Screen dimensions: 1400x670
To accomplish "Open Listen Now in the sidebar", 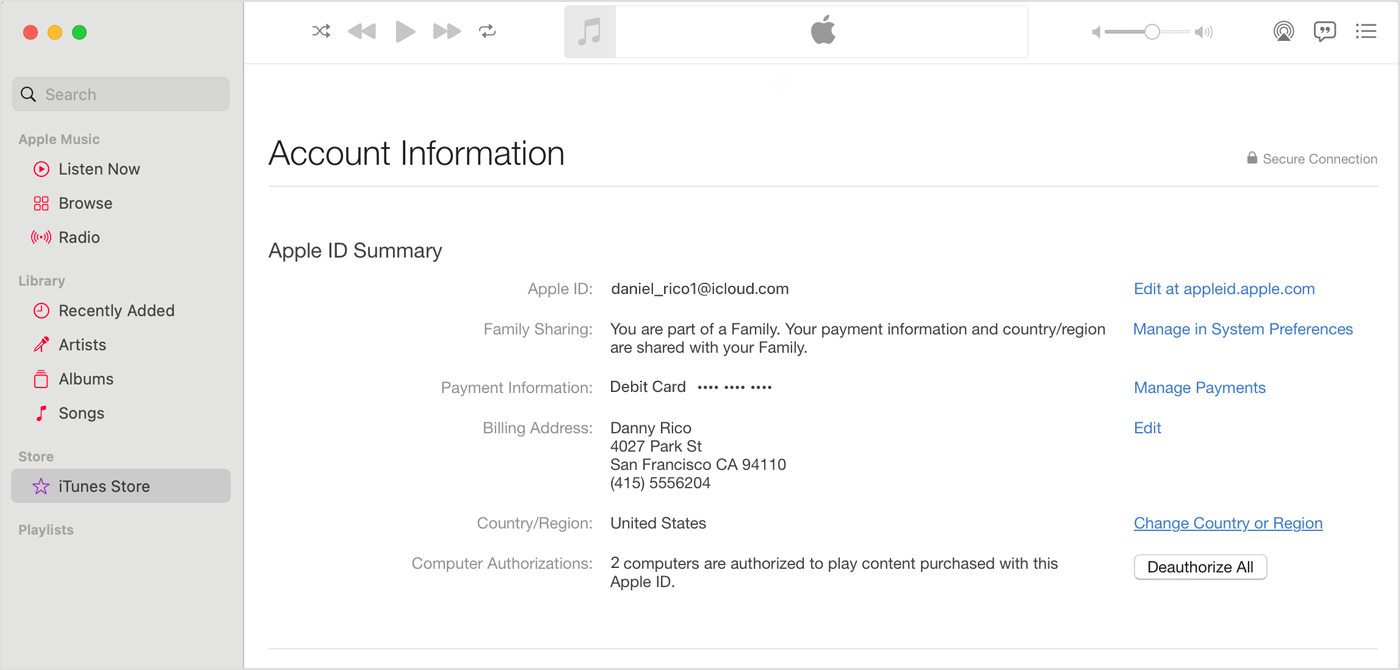I will [x=99, y=169].
